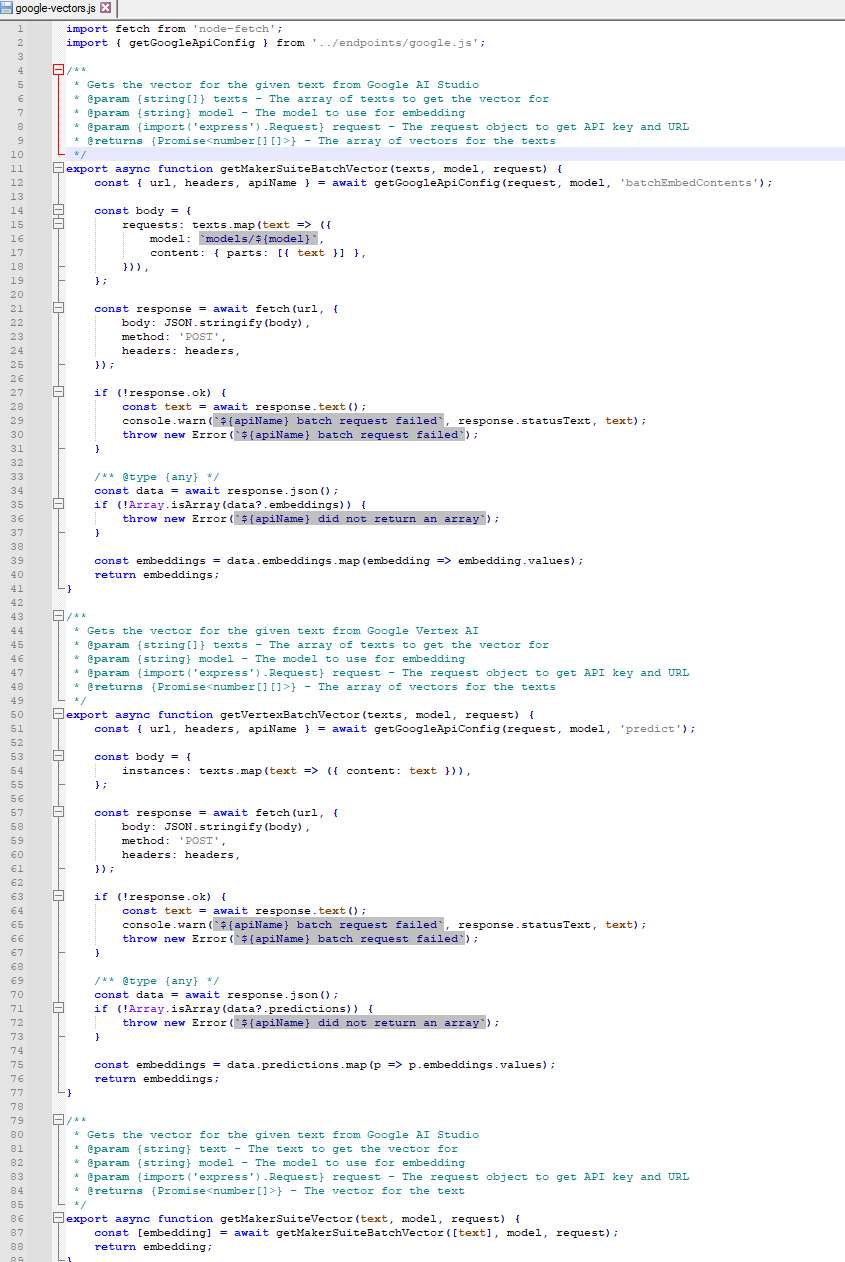
Task: Collapse the getVertexBatchVector function at line 50
Action: pyautogui.click(x=58, y=714)
